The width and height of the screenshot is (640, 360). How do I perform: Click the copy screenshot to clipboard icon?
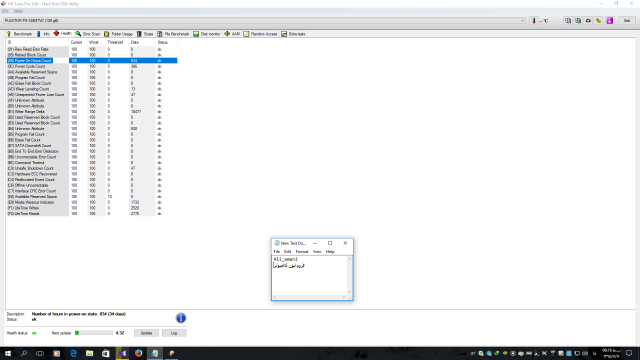pos(578,20)
